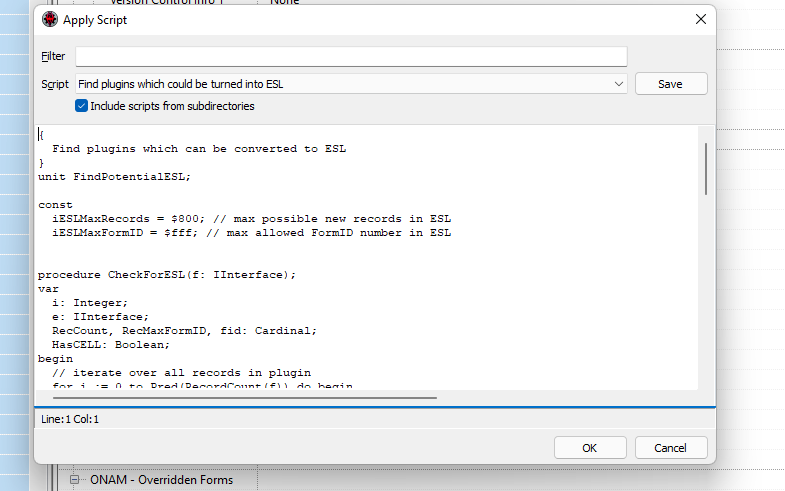785x491 pixels.
Task: Click the iESLMaxFormID constant line
Action: coord(251,233)
